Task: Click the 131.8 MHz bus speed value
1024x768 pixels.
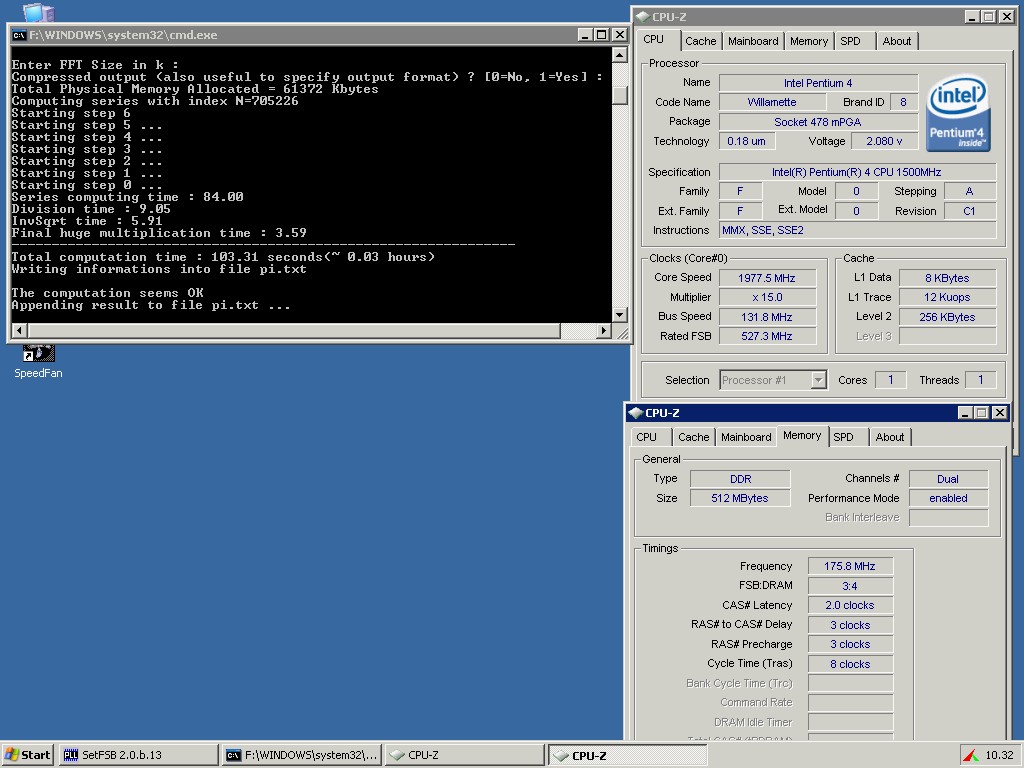Action: click(767, 317)
